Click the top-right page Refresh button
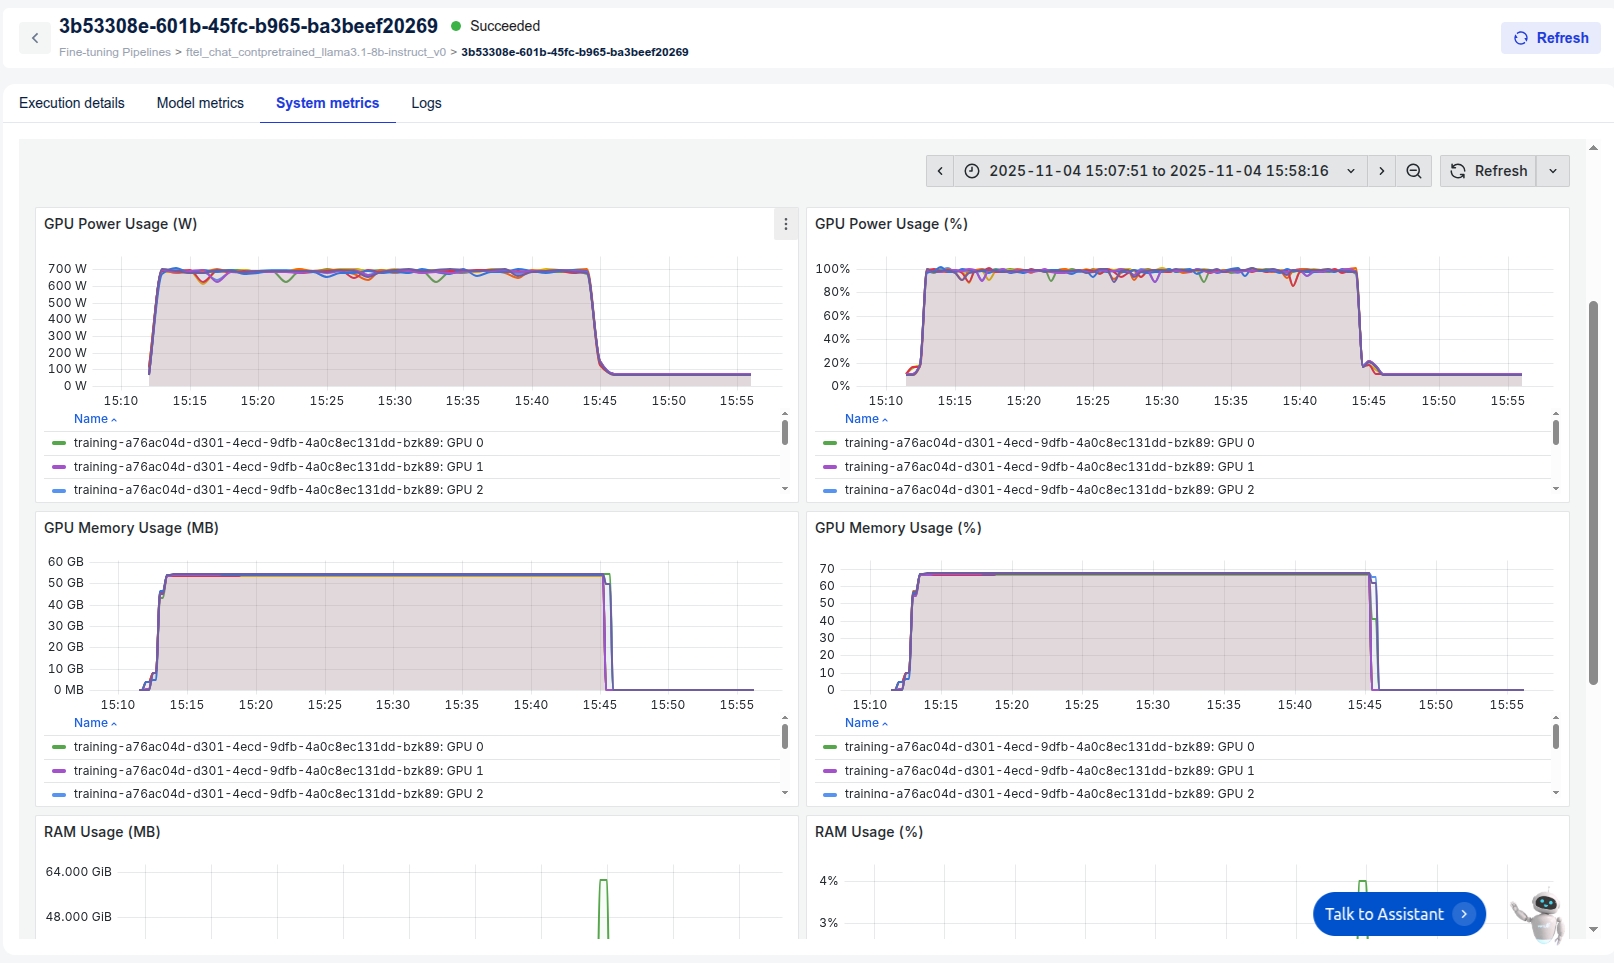 click(1550, 38)
